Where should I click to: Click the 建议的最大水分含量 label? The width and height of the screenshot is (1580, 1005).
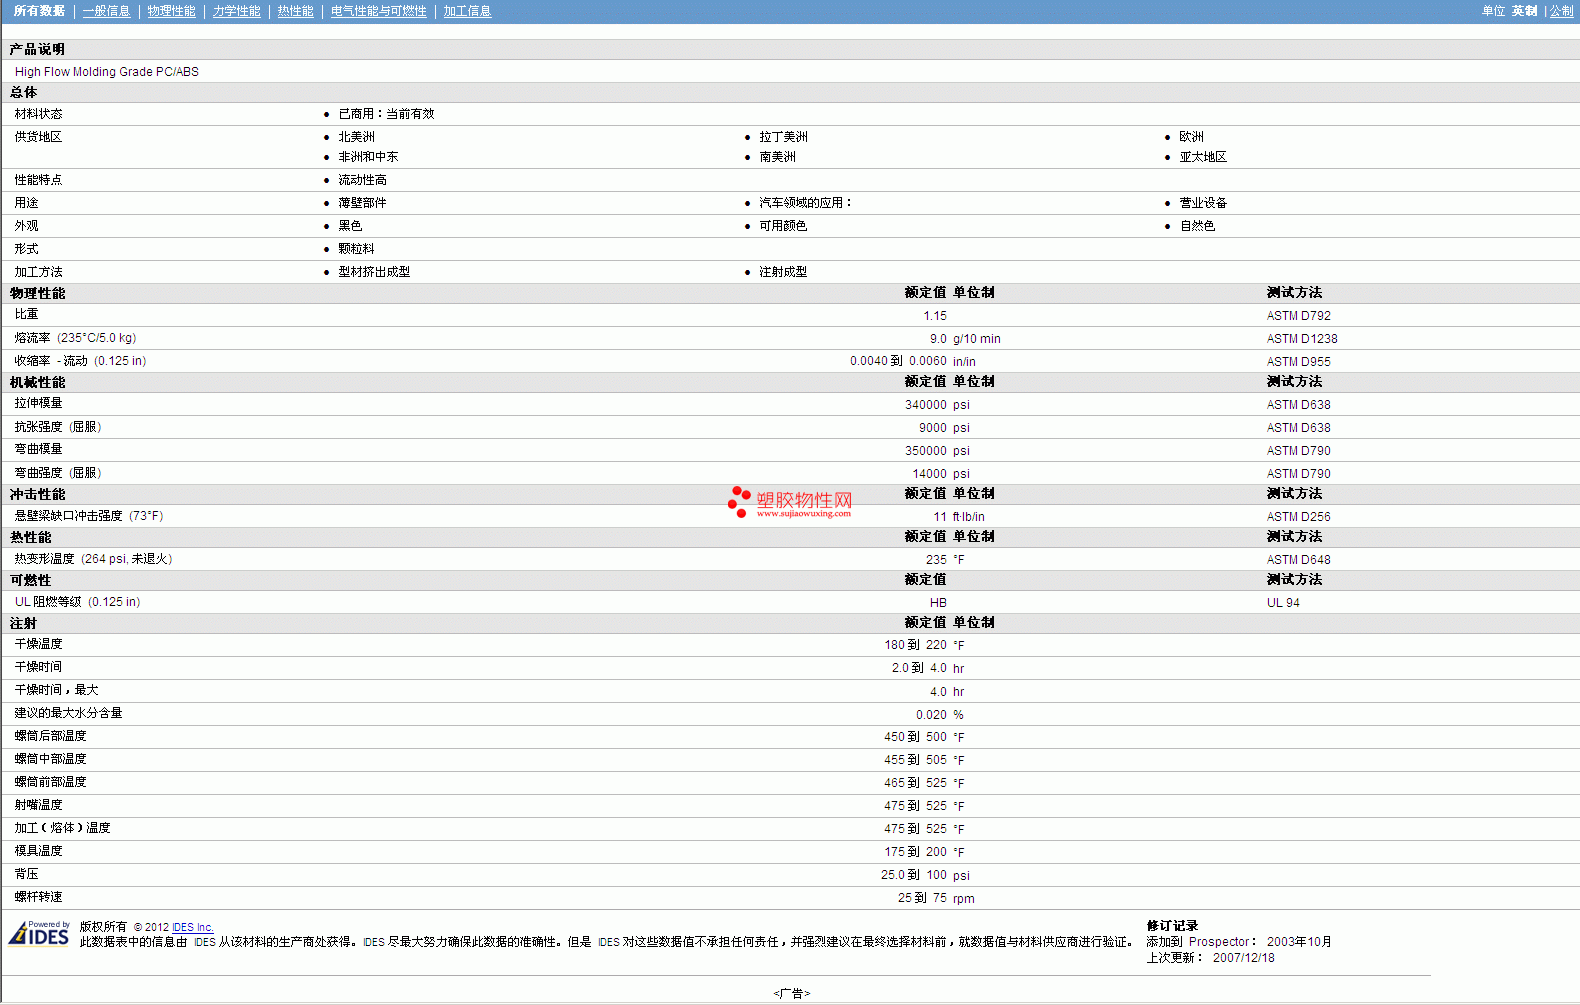click(x=68, y=713)
